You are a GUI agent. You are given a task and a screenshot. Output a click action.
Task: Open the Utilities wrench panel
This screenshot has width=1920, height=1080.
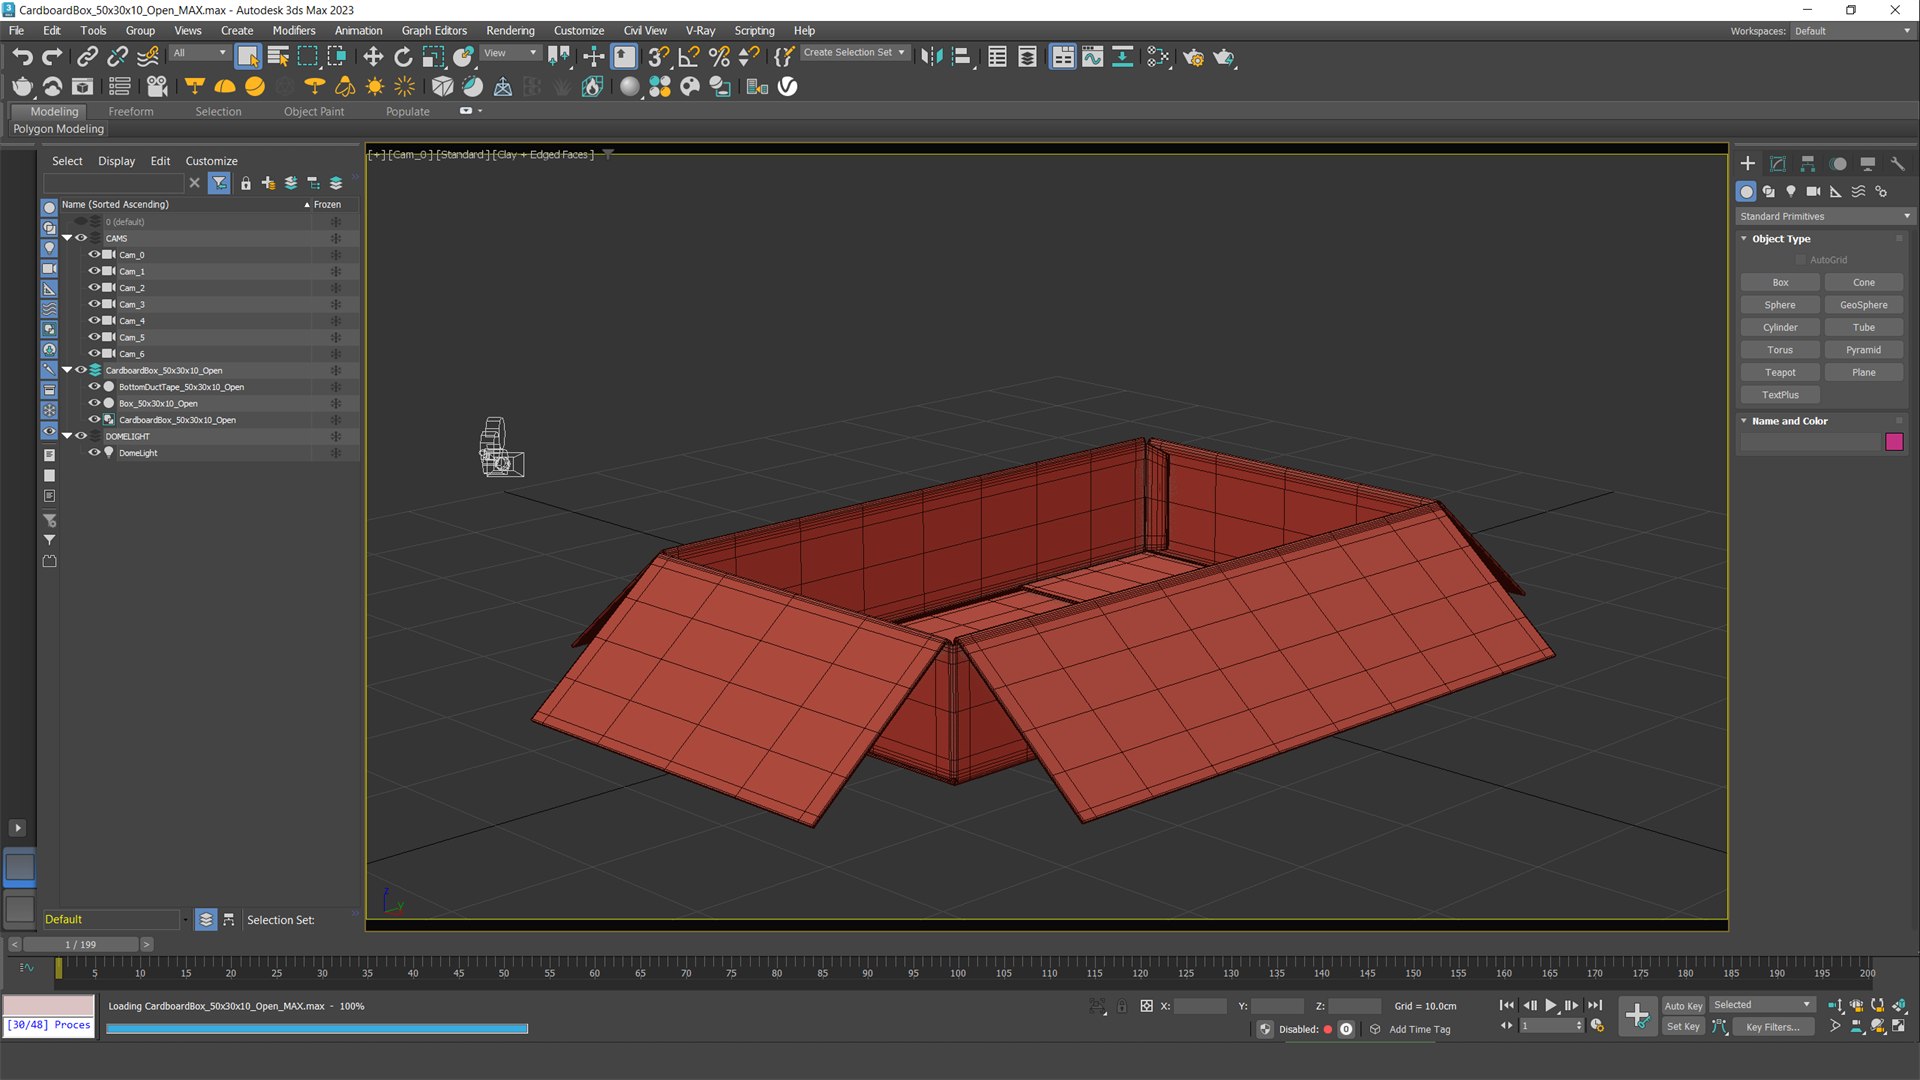point(1898,164)
